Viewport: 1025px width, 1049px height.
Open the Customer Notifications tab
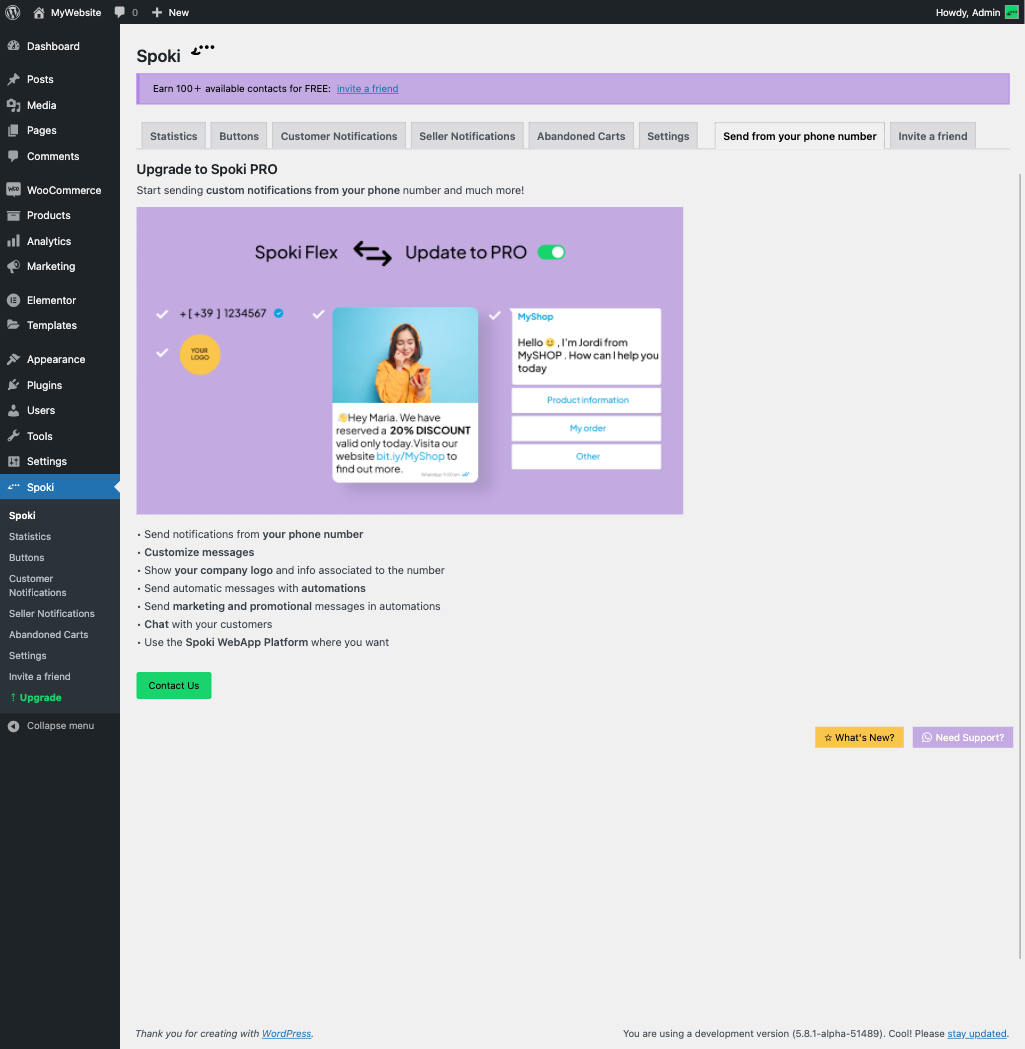(x=339, y=136)
